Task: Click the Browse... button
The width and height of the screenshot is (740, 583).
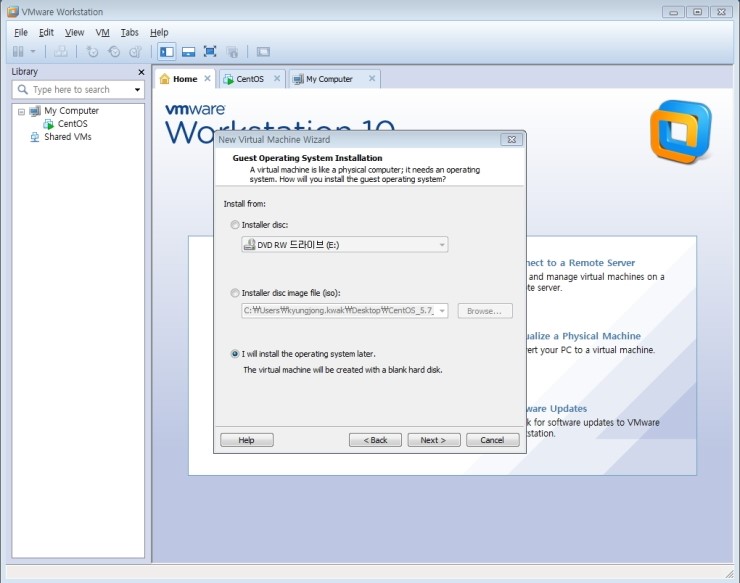Action: tap(485, 311)
